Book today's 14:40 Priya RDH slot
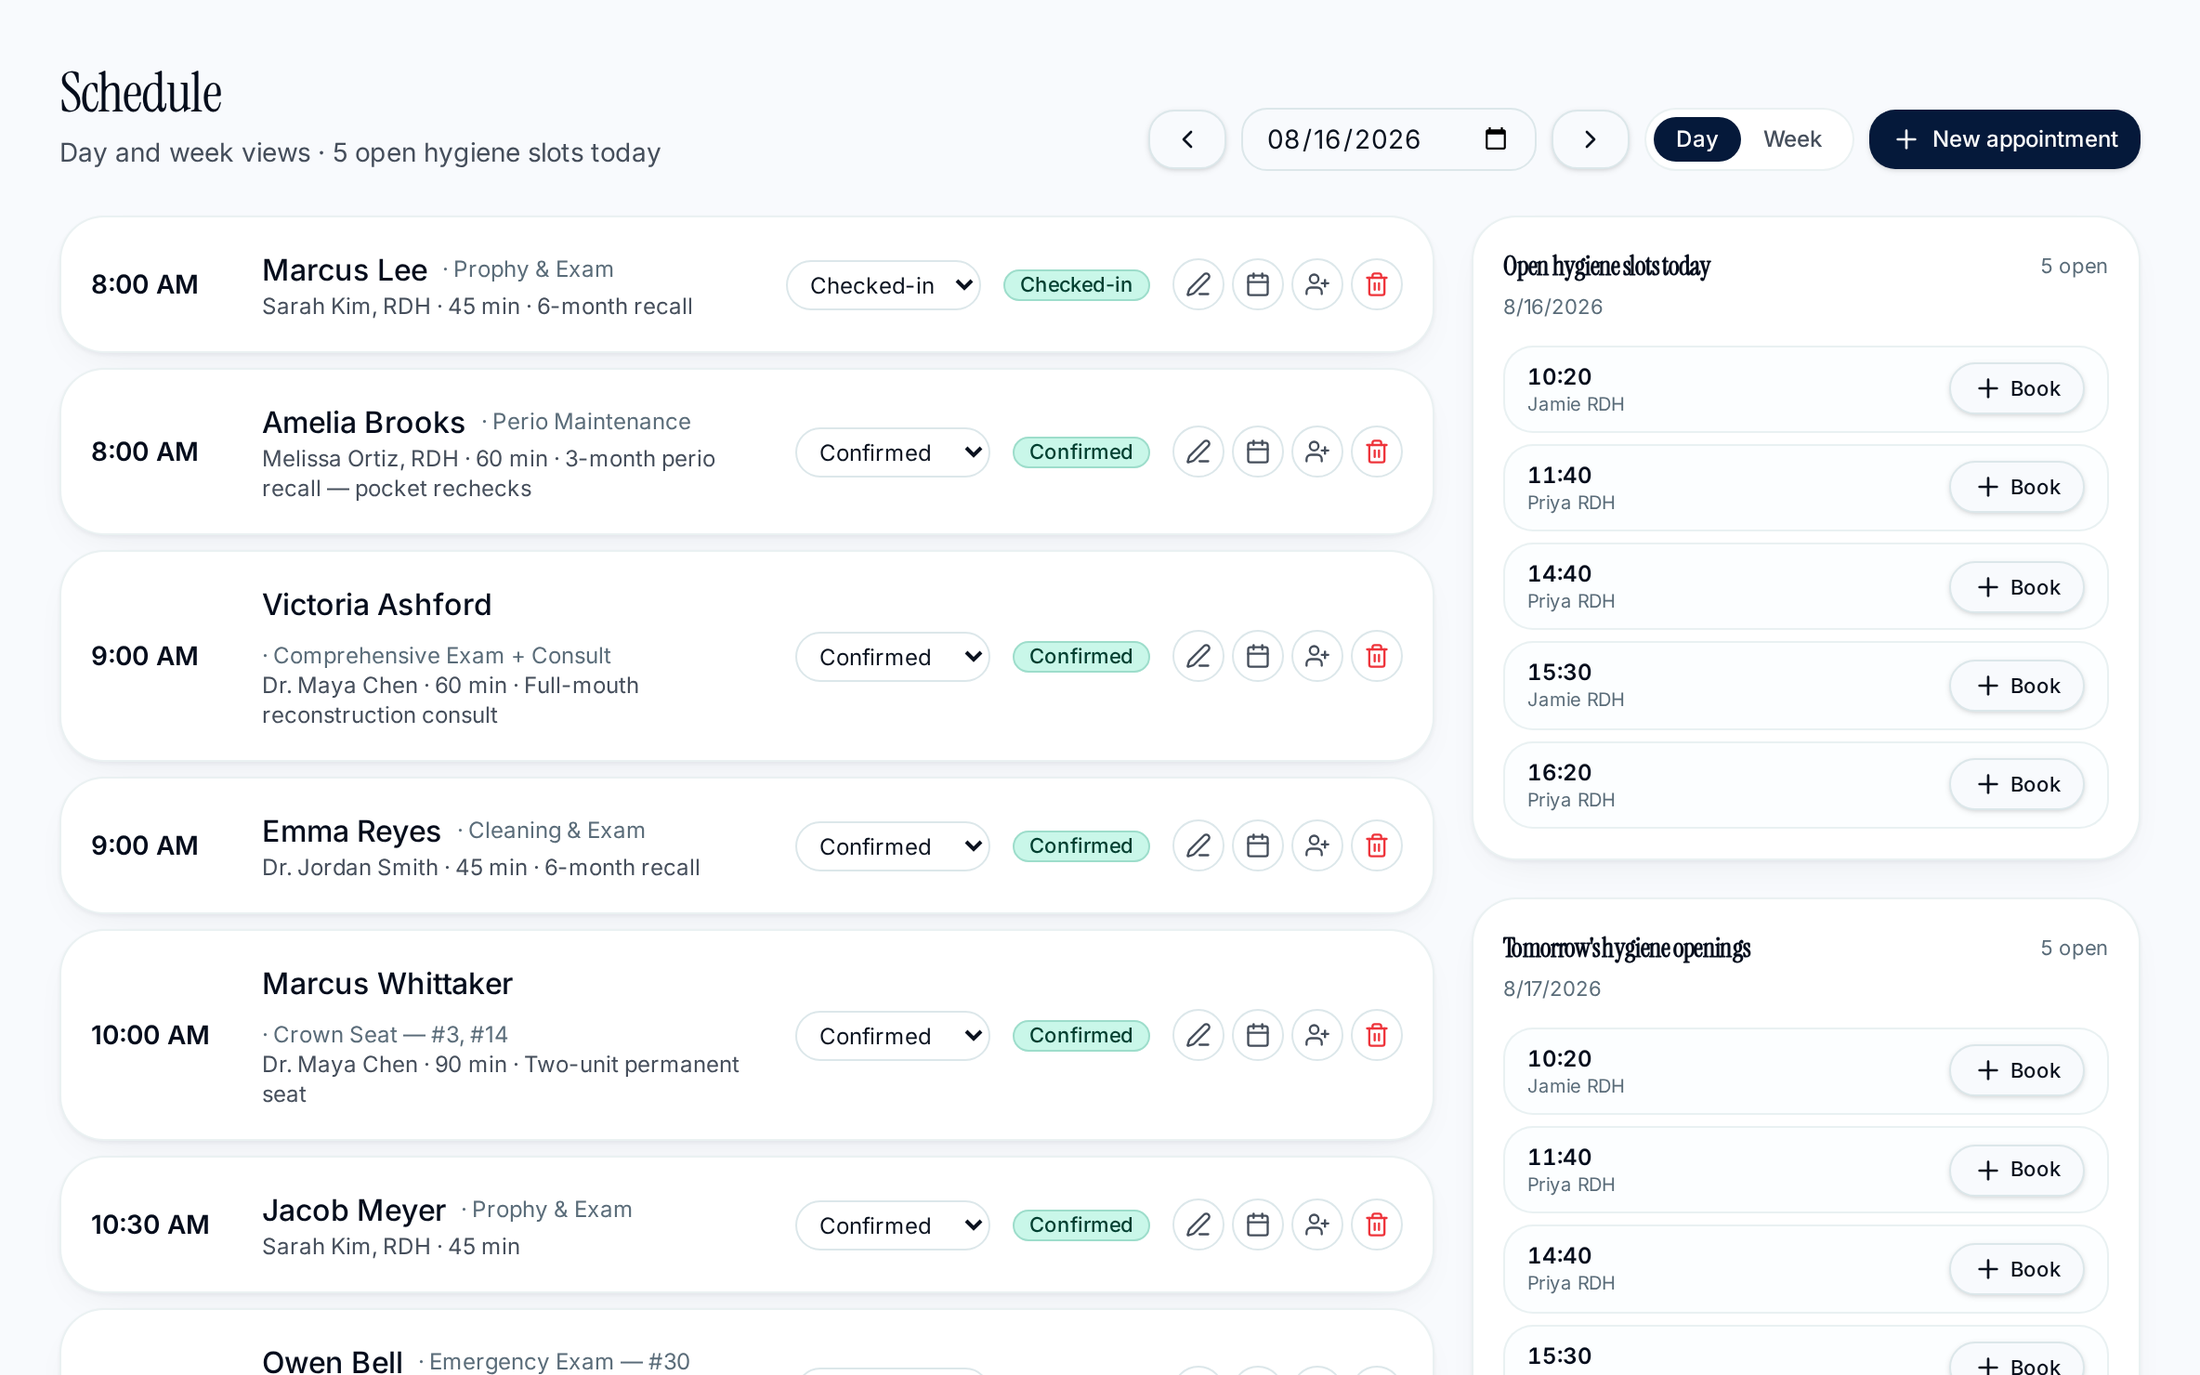 2016,587
